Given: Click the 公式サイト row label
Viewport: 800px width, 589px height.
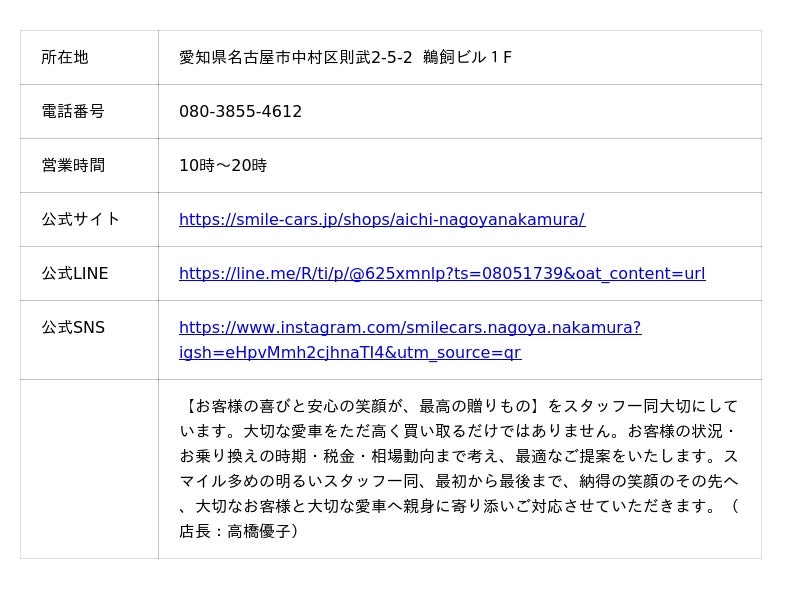Looking at the screenshot, I should coord(81,219).
